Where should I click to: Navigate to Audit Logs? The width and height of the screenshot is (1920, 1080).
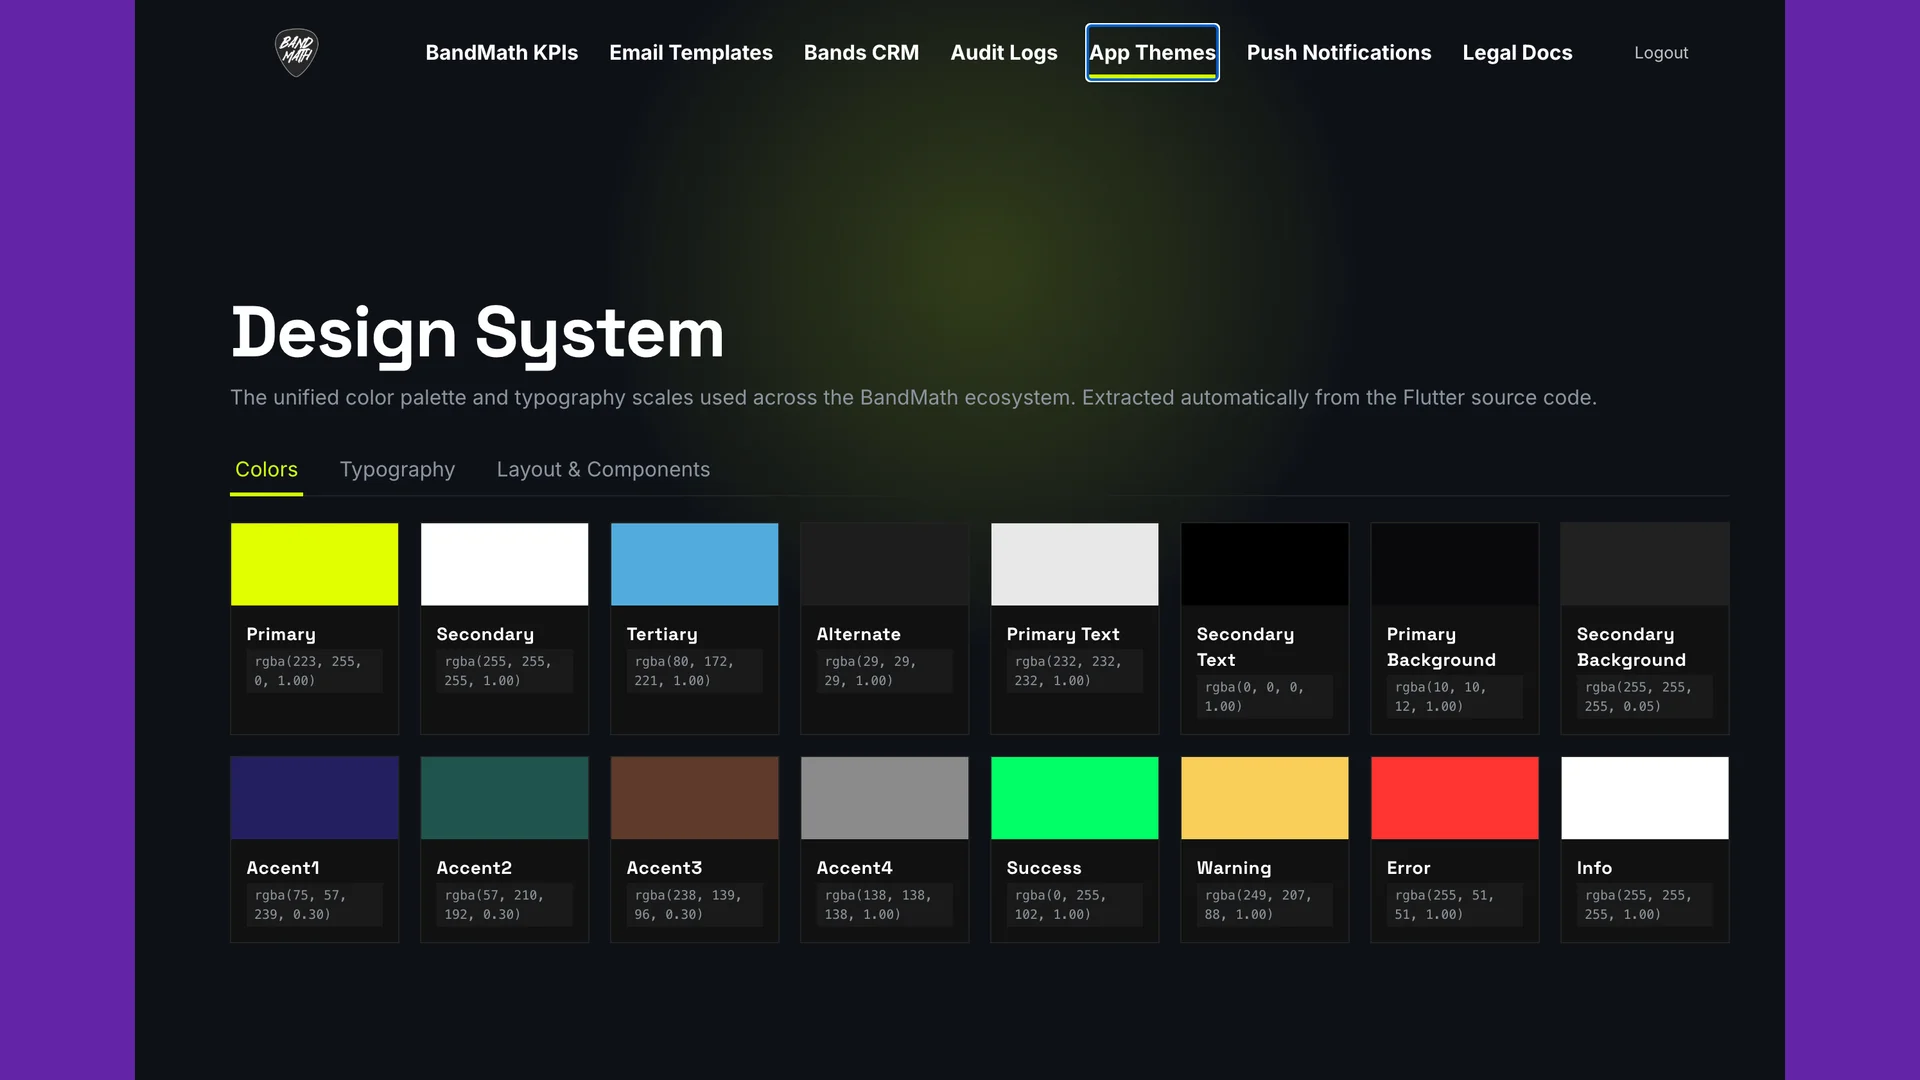coord(1003,52)
